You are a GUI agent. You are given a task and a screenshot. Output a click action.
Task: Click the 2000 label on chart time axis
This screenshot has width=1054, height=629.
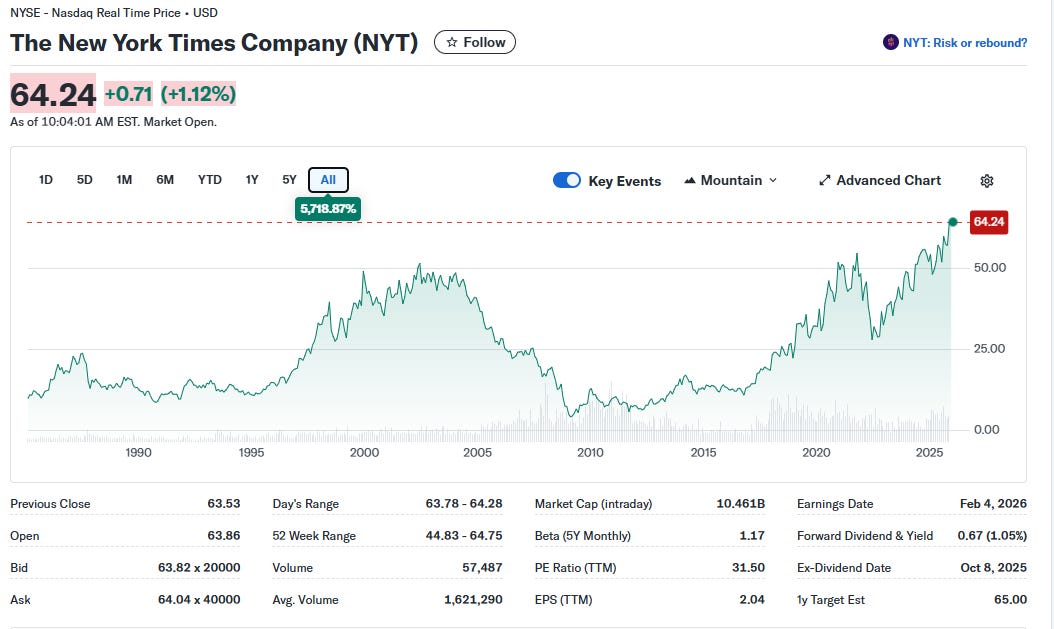pyautogui.click(x=364, y=452)
